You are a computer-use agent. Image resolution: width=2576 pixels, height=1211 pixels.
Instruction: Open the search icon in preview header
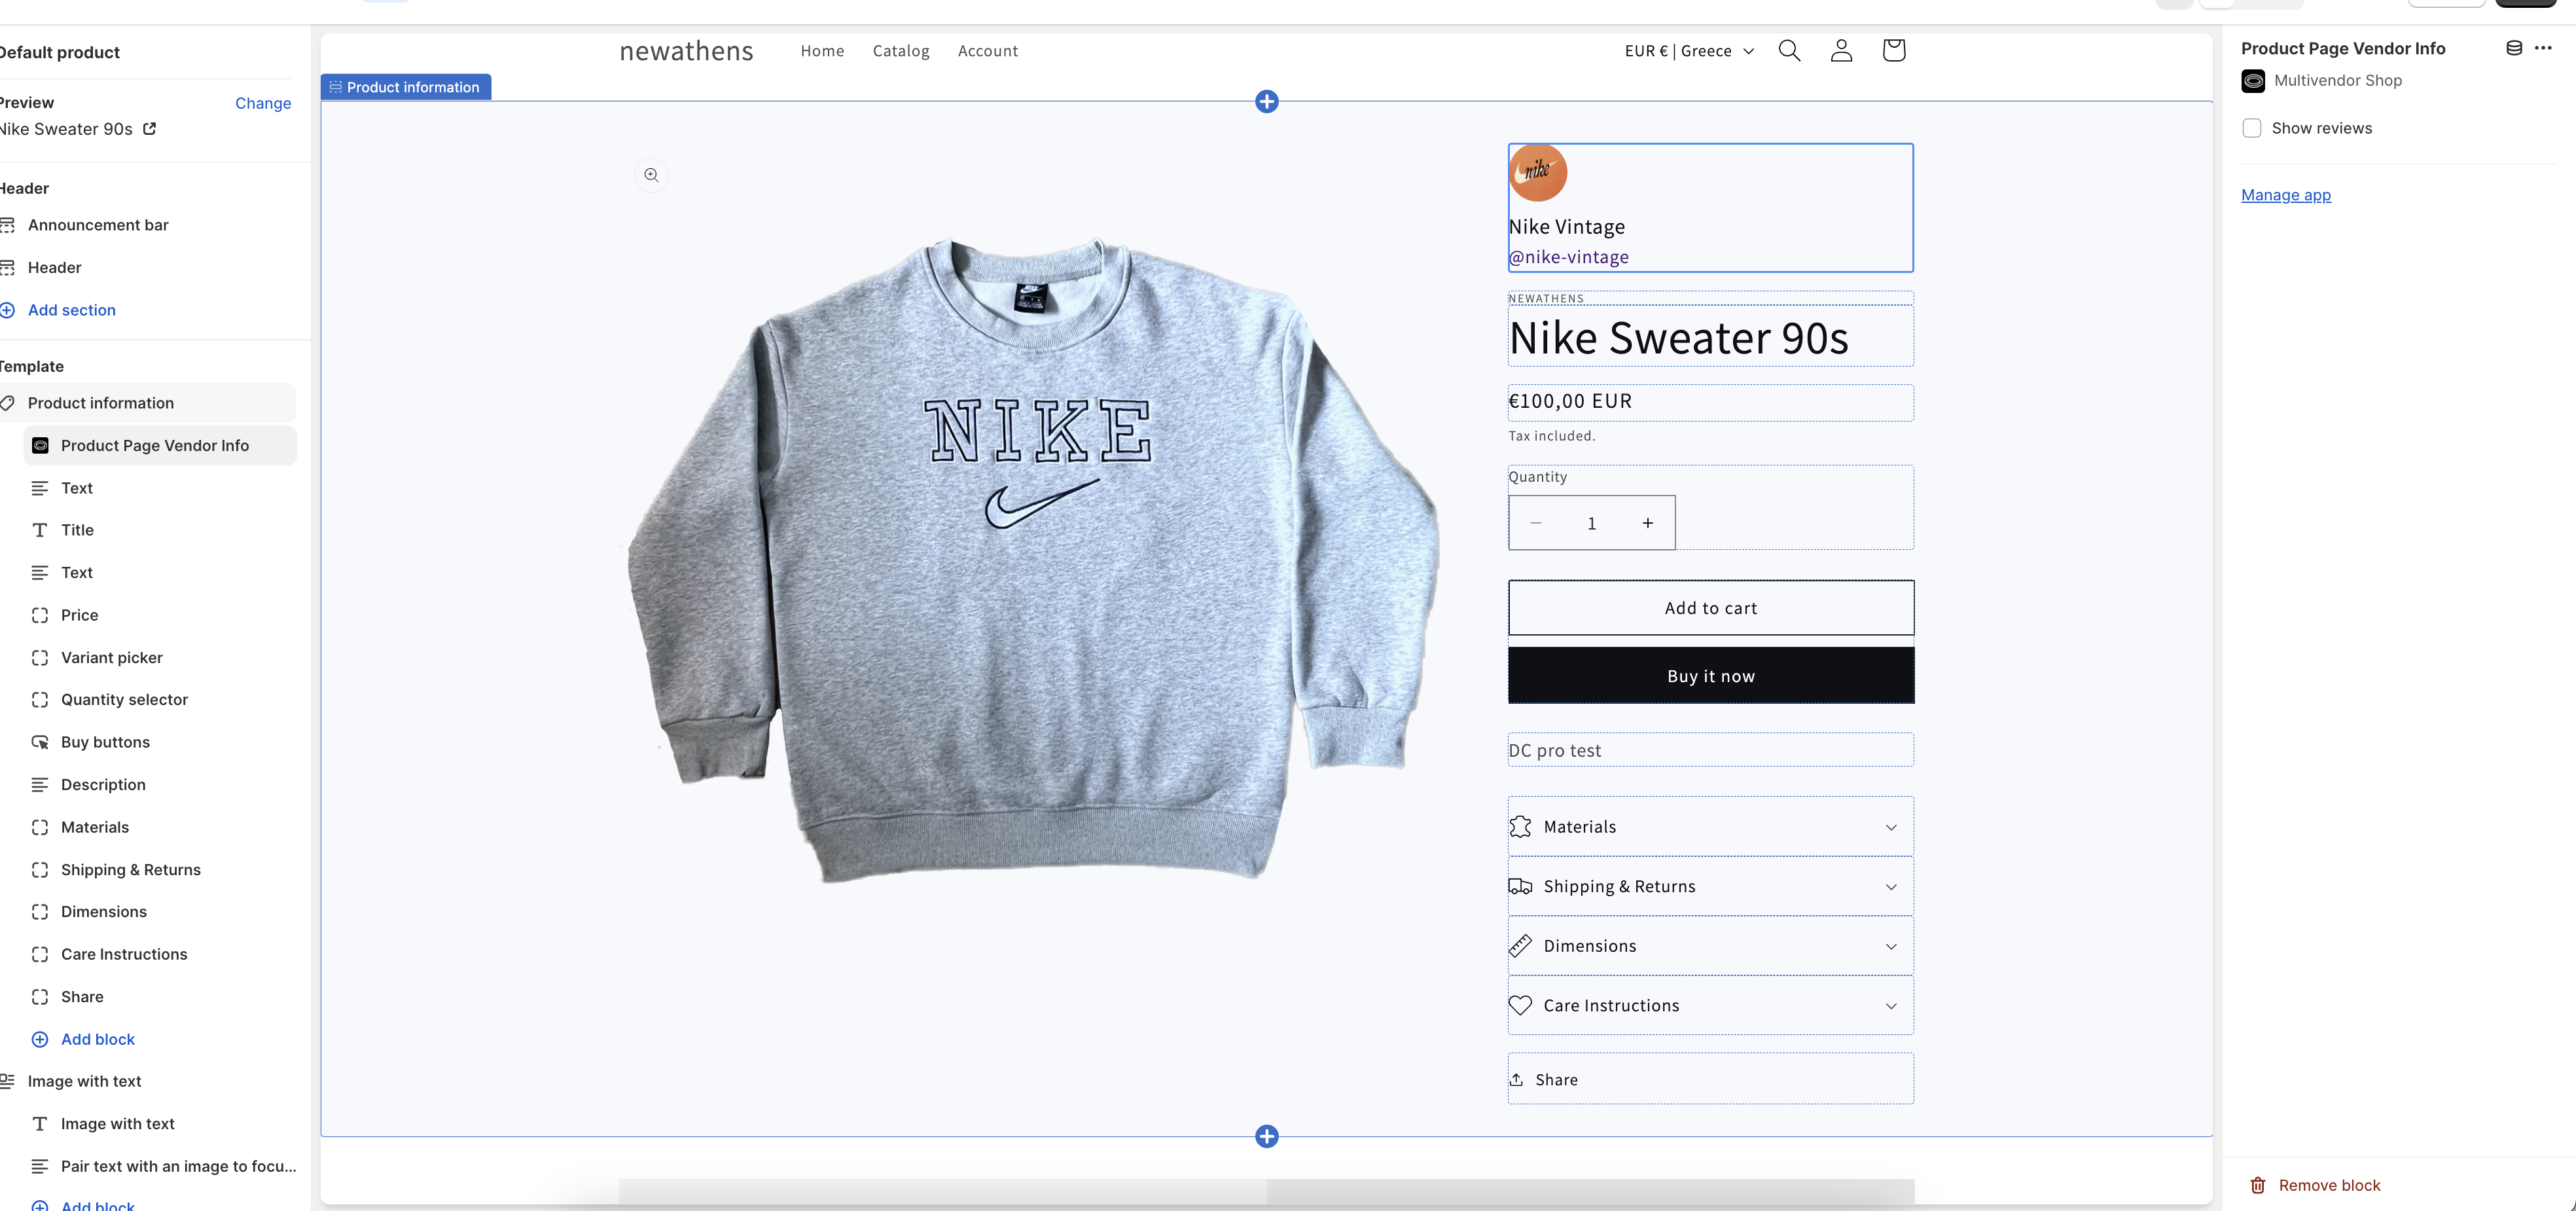click(x=1789, y=50)
